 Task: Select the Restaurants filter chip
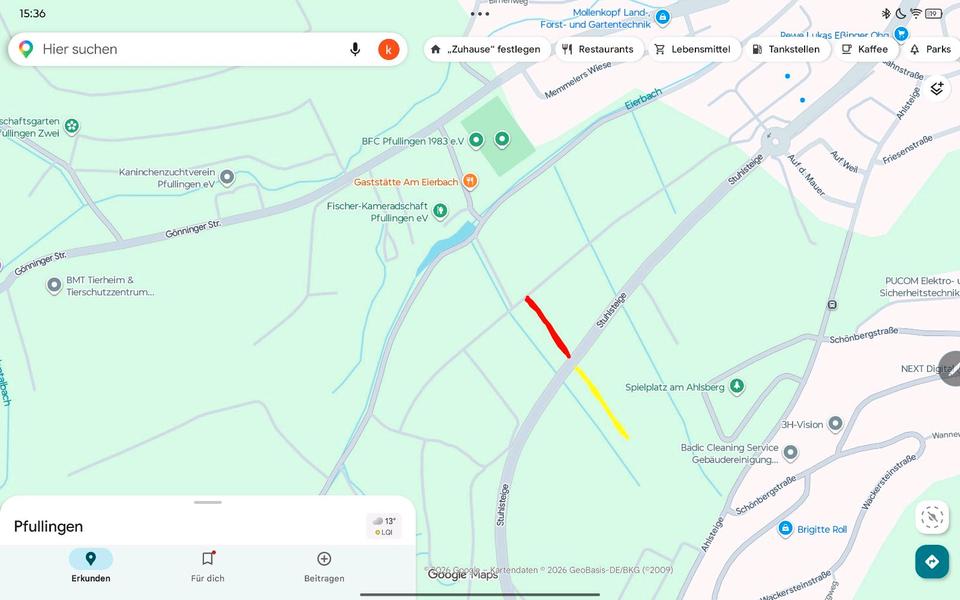(x=598, y=49)
